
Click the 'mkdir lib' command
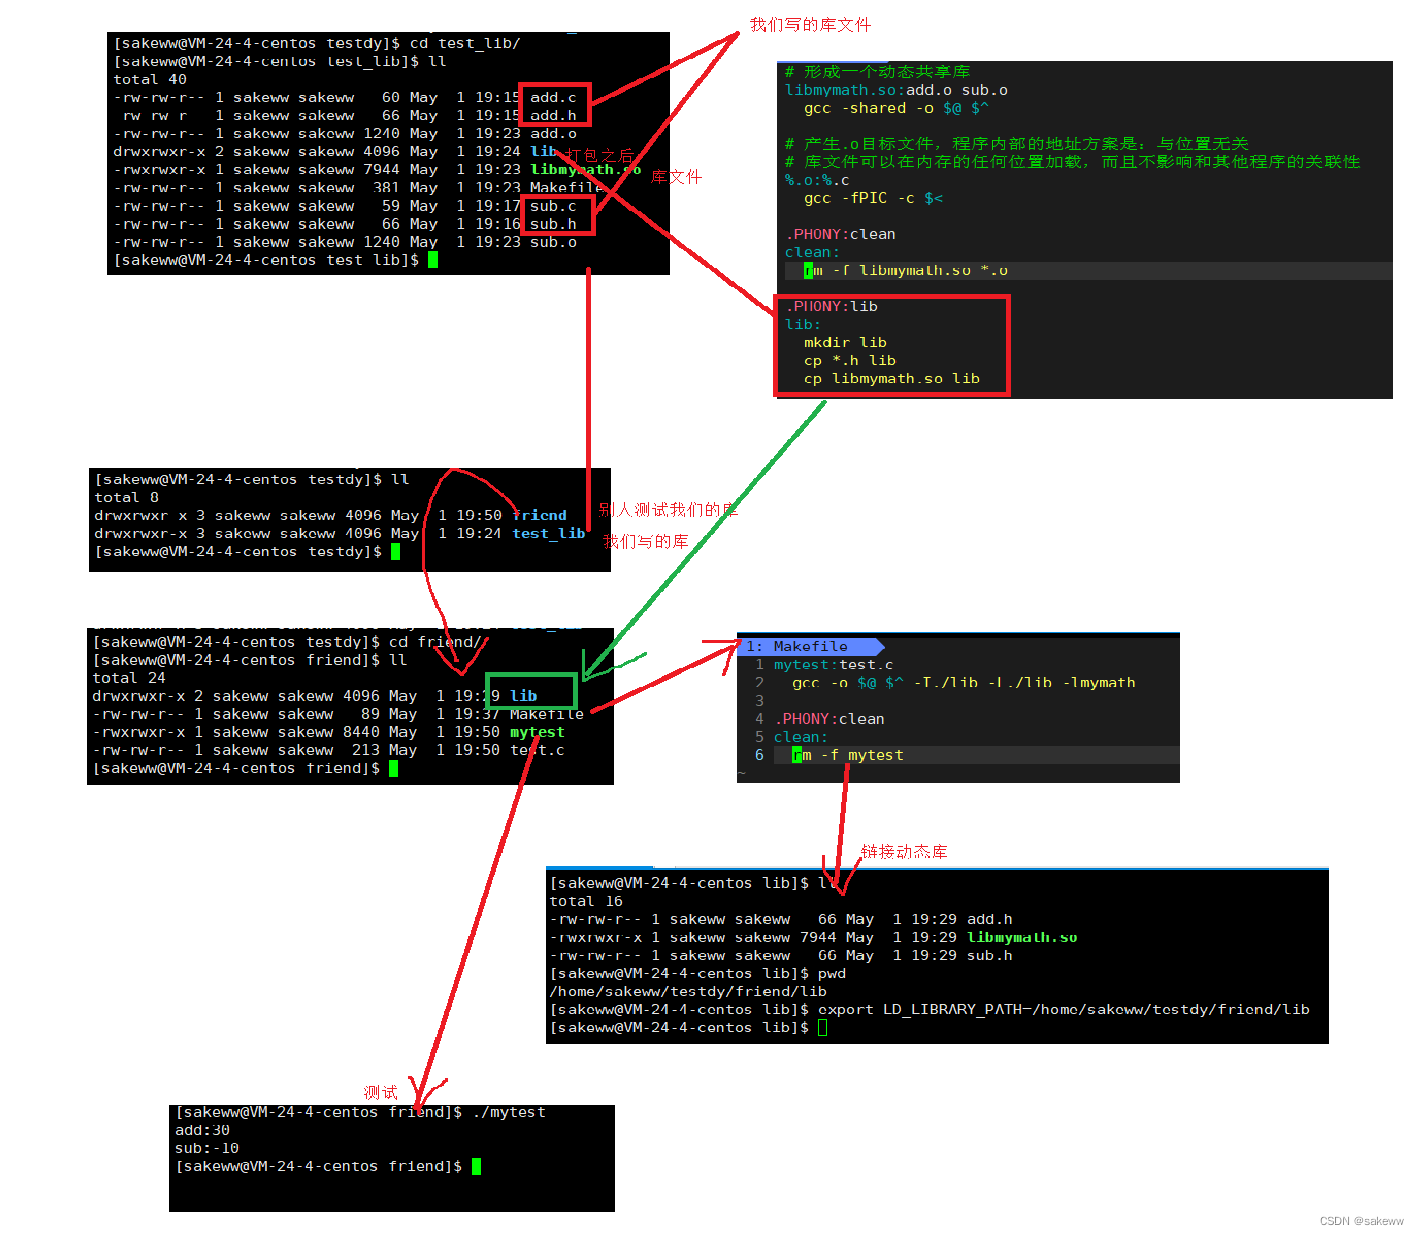tap(845, 342)
